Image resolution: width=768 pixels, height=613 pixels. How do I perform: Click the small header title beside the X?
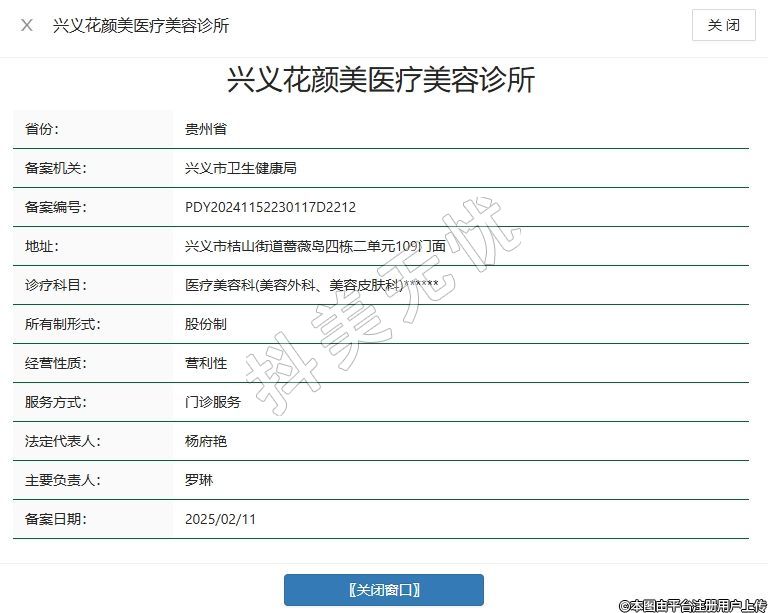pyautogui.click(x=141, y=25)
